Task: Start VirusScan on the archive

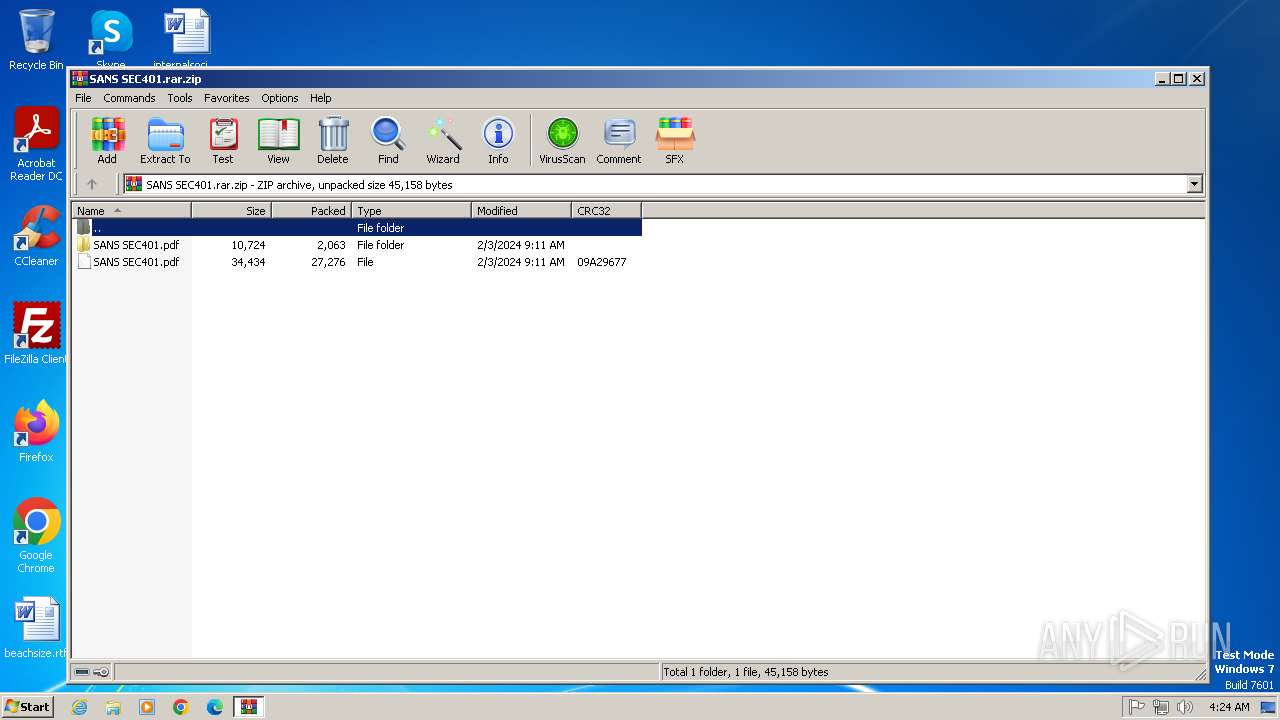Action: (562, 140)
